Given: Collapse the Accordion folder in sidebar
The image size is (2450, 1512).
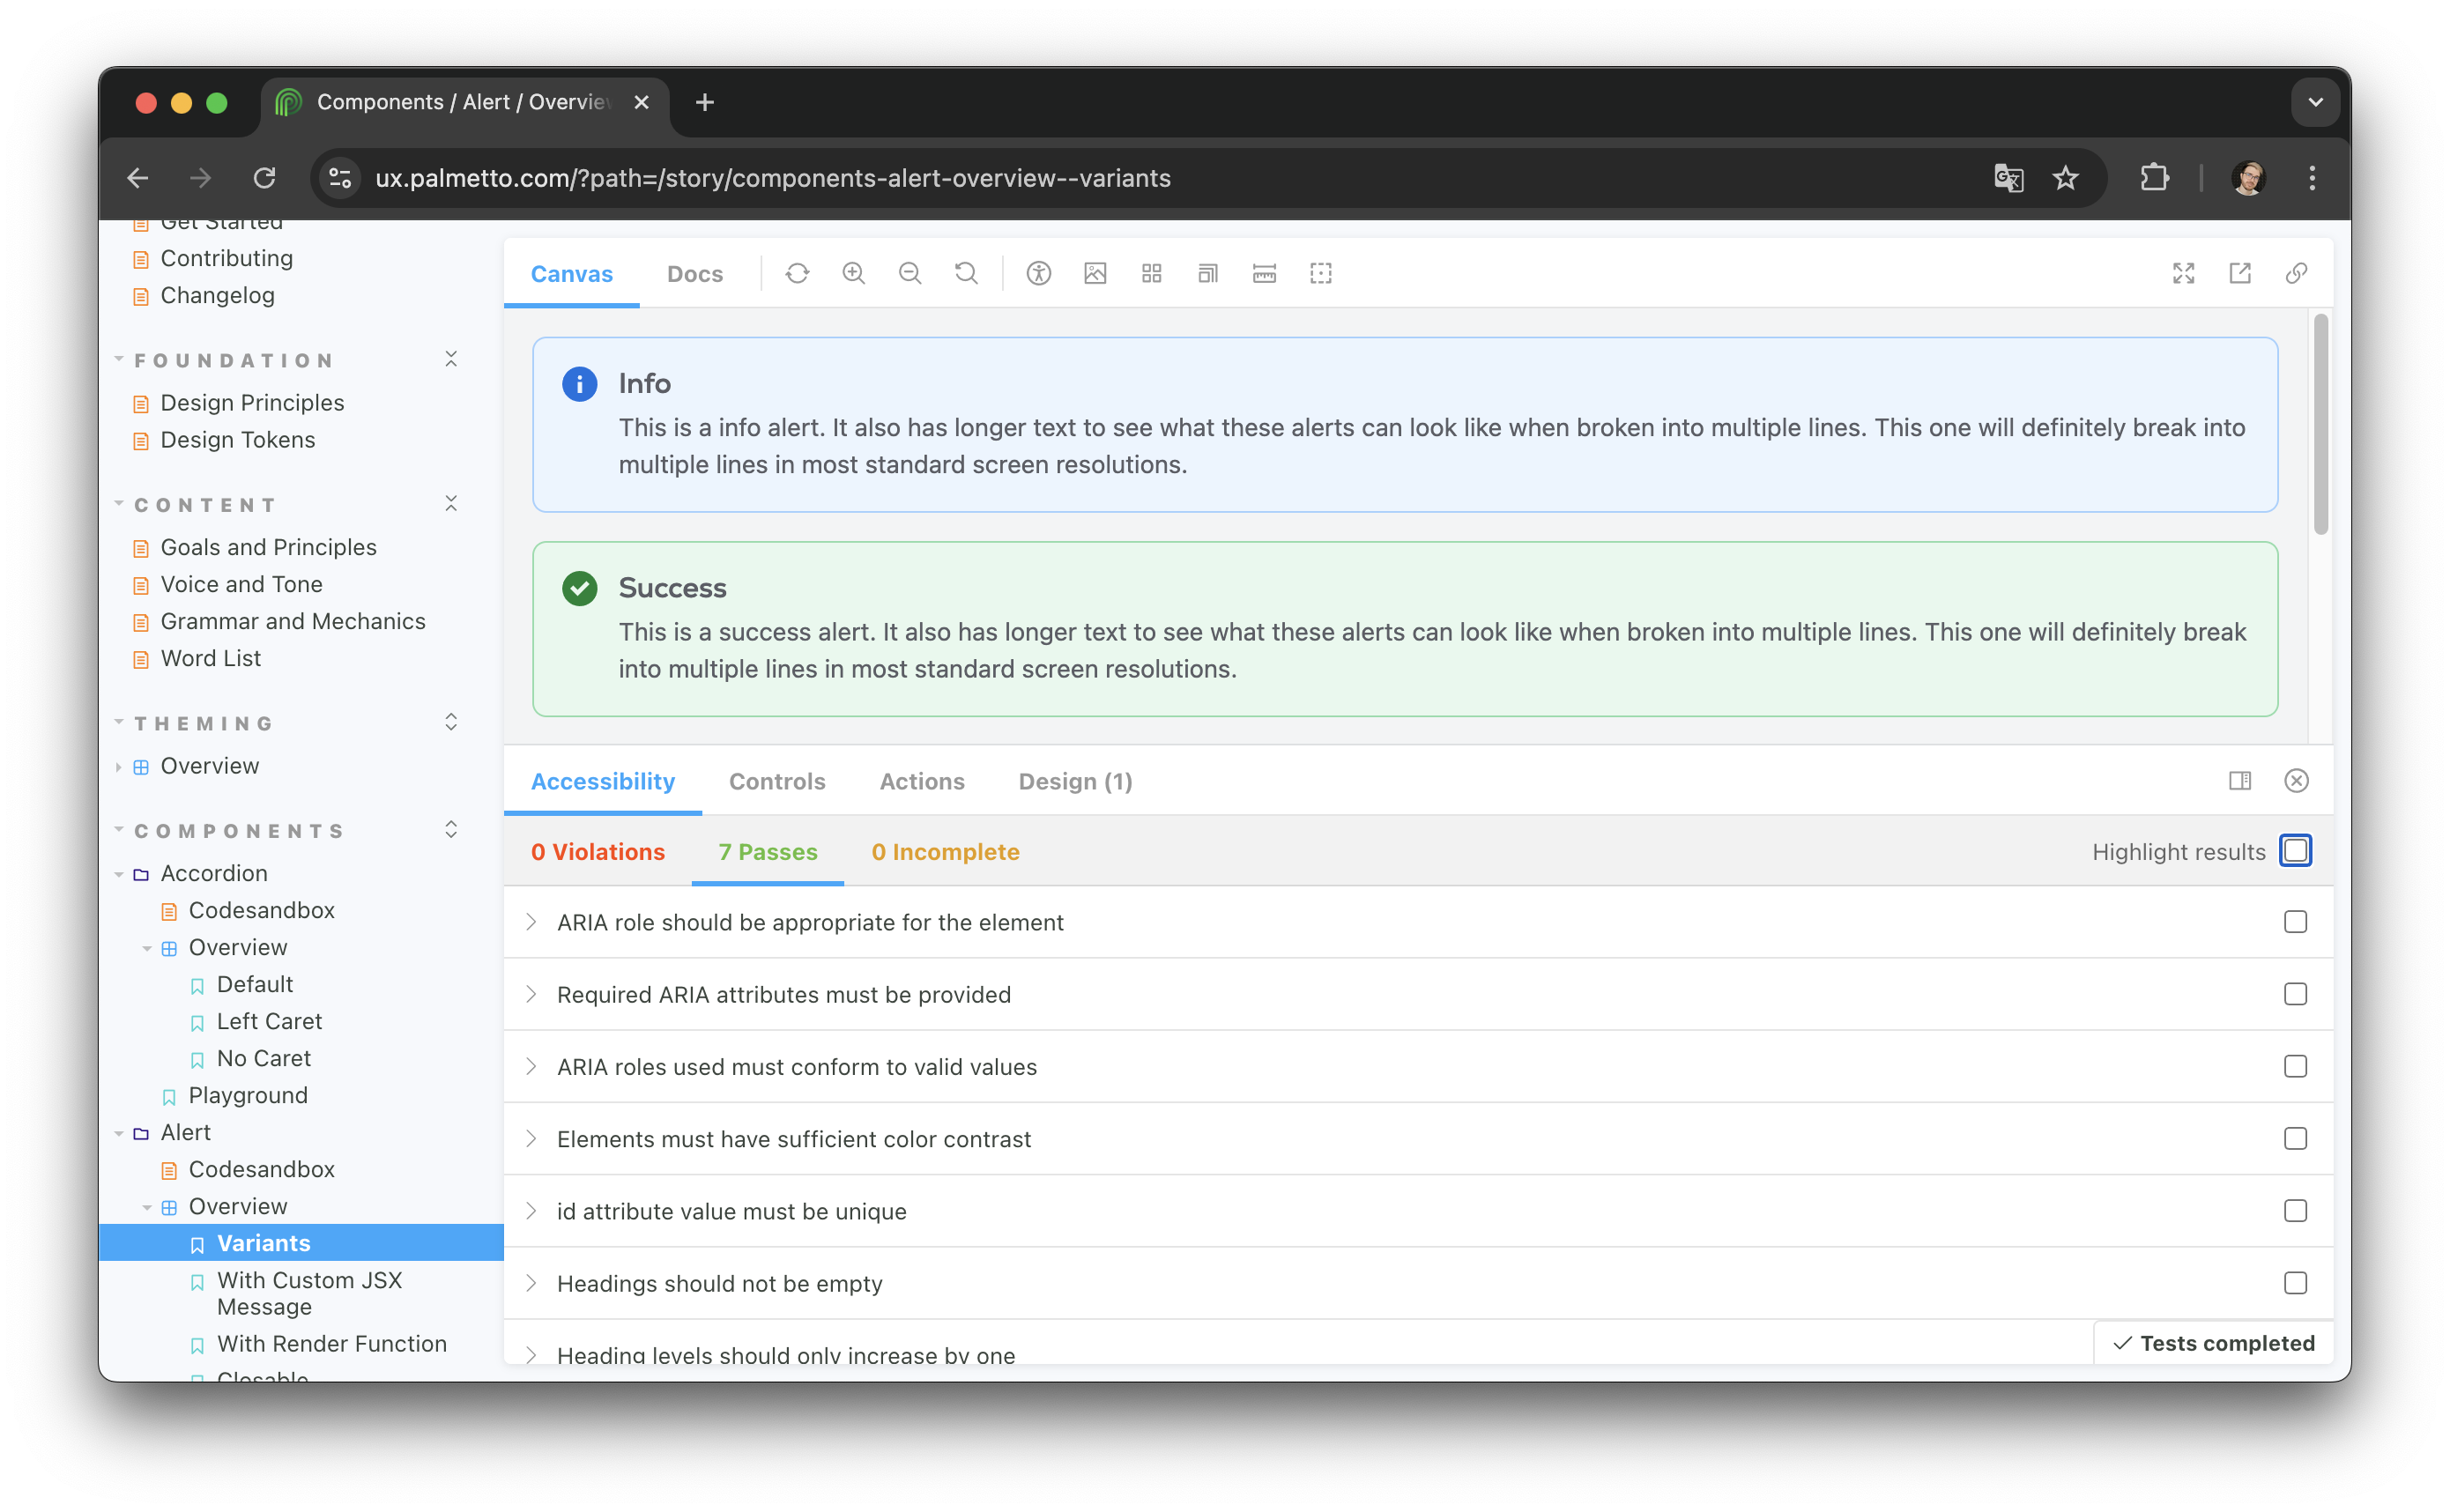Looking at the screenshot, I should click(x=119, y=874).
